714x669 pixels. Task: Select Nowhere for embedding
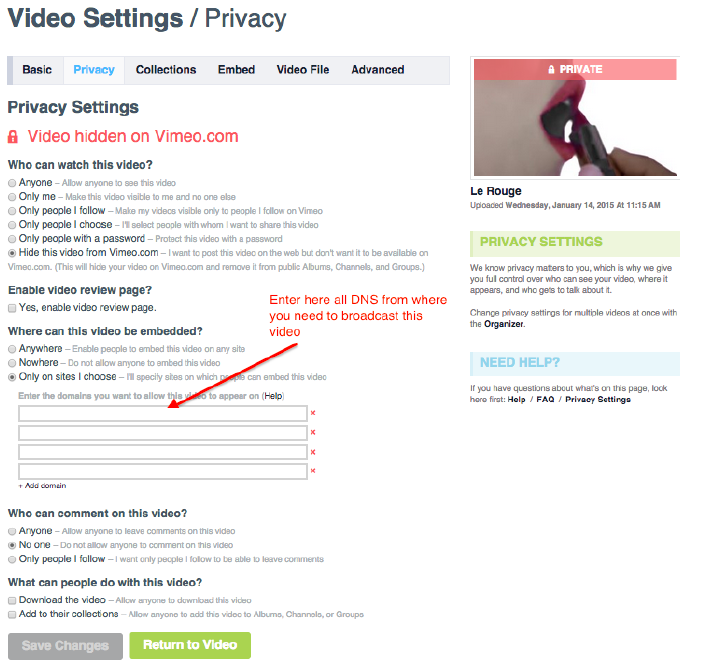pos(12,363)
